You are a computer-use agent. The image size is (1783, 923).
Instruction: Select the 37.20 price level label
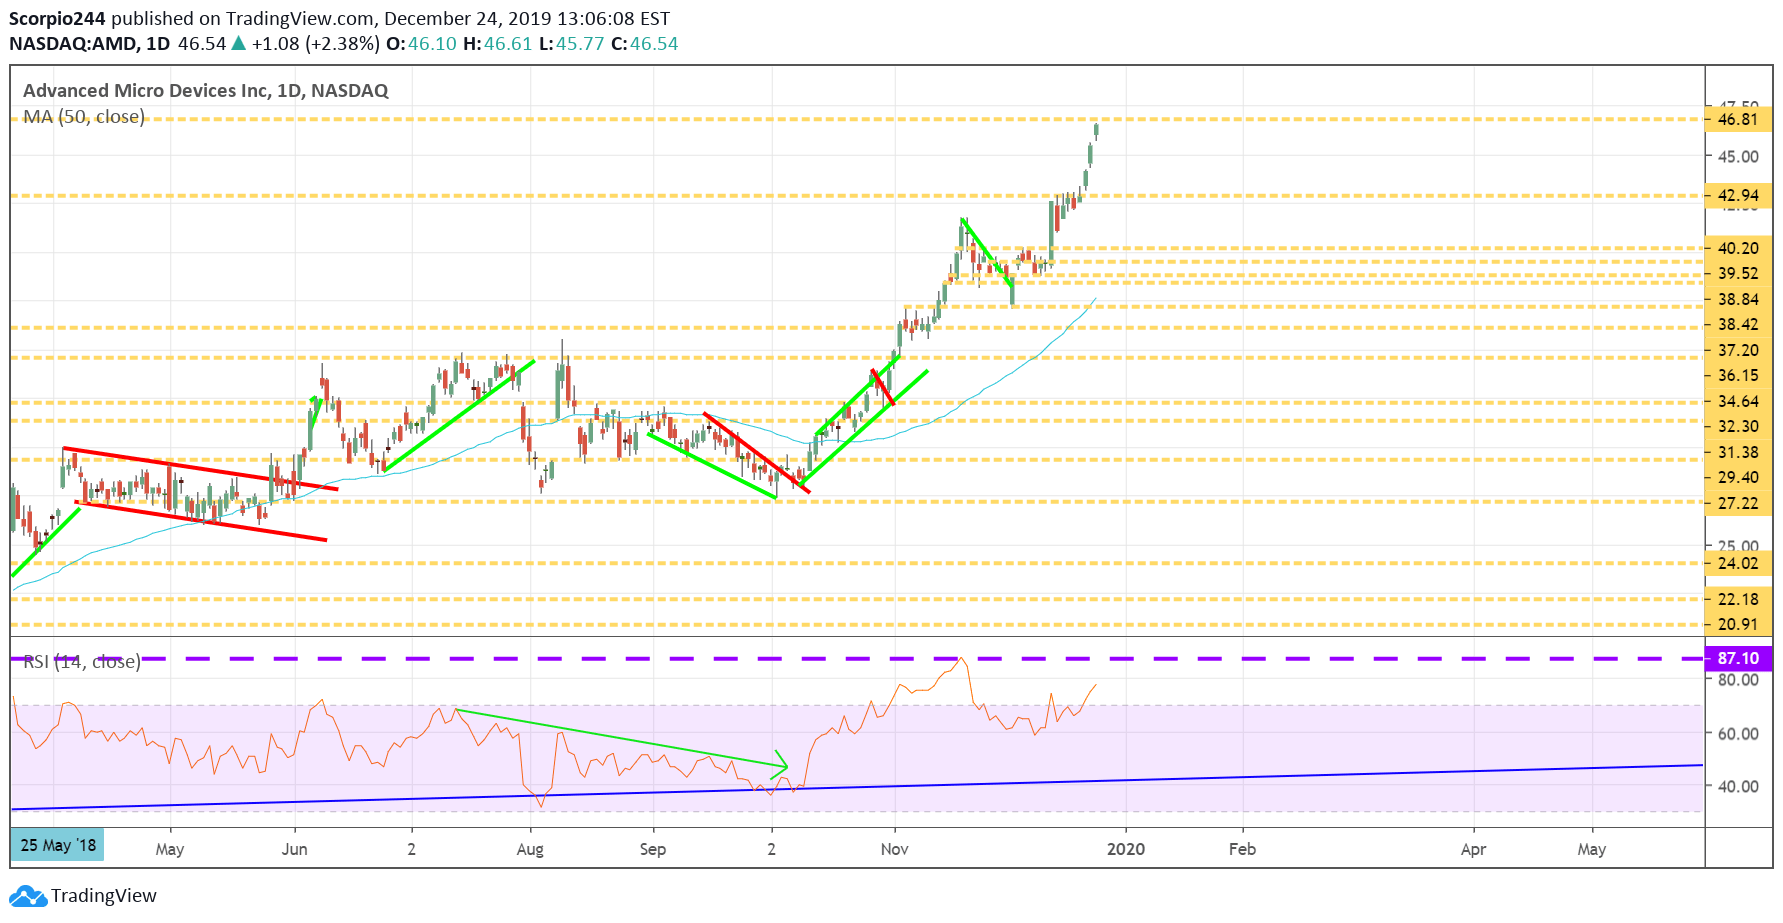pos(1738,351)
